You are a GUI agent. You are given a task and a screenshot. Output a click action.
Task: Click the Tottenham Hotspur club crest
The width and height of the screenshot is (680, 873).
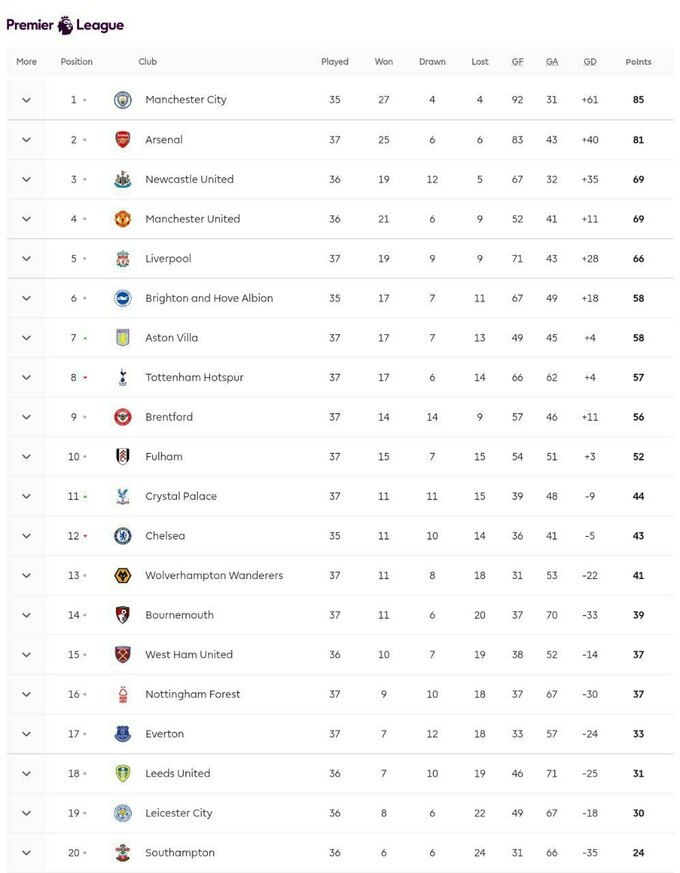coord(122,378)
